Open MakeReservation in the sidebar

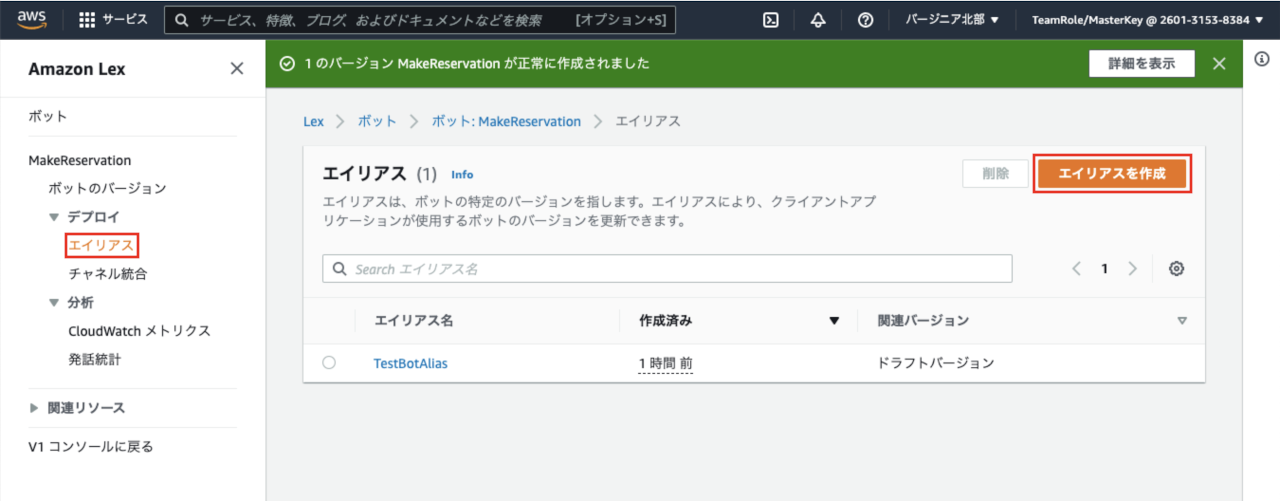80,160
